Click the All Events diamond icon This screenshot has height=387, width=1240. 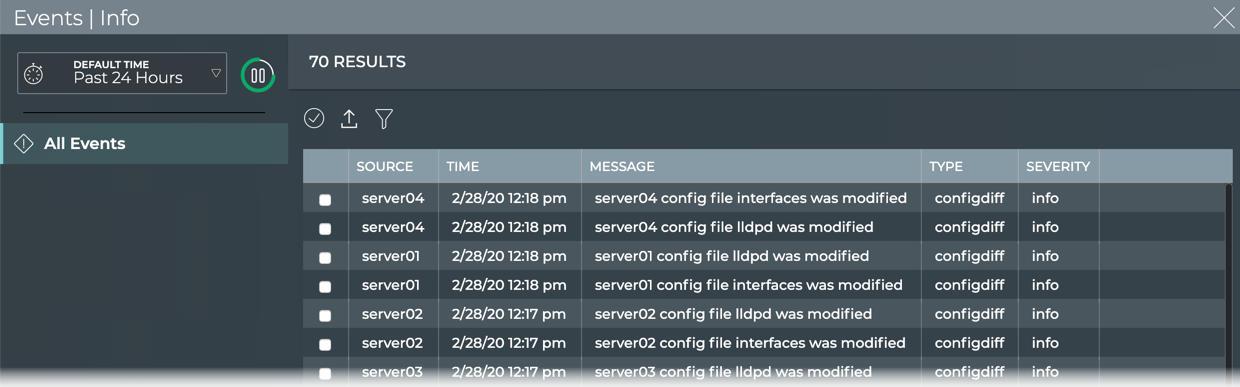point(24,144)
